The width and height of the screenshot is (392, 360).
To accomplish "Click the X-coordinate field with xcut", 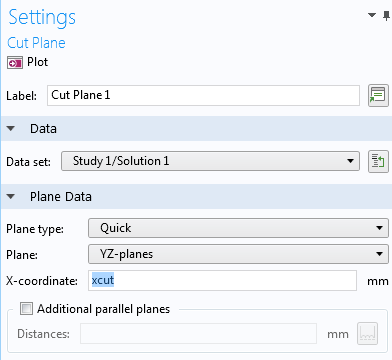I will pos(222,280).
